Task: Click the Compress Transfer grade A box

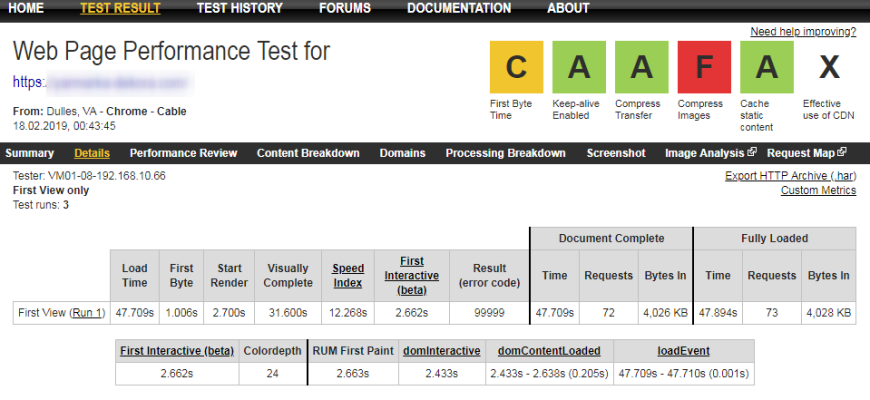Action: (x=641, y=67)
